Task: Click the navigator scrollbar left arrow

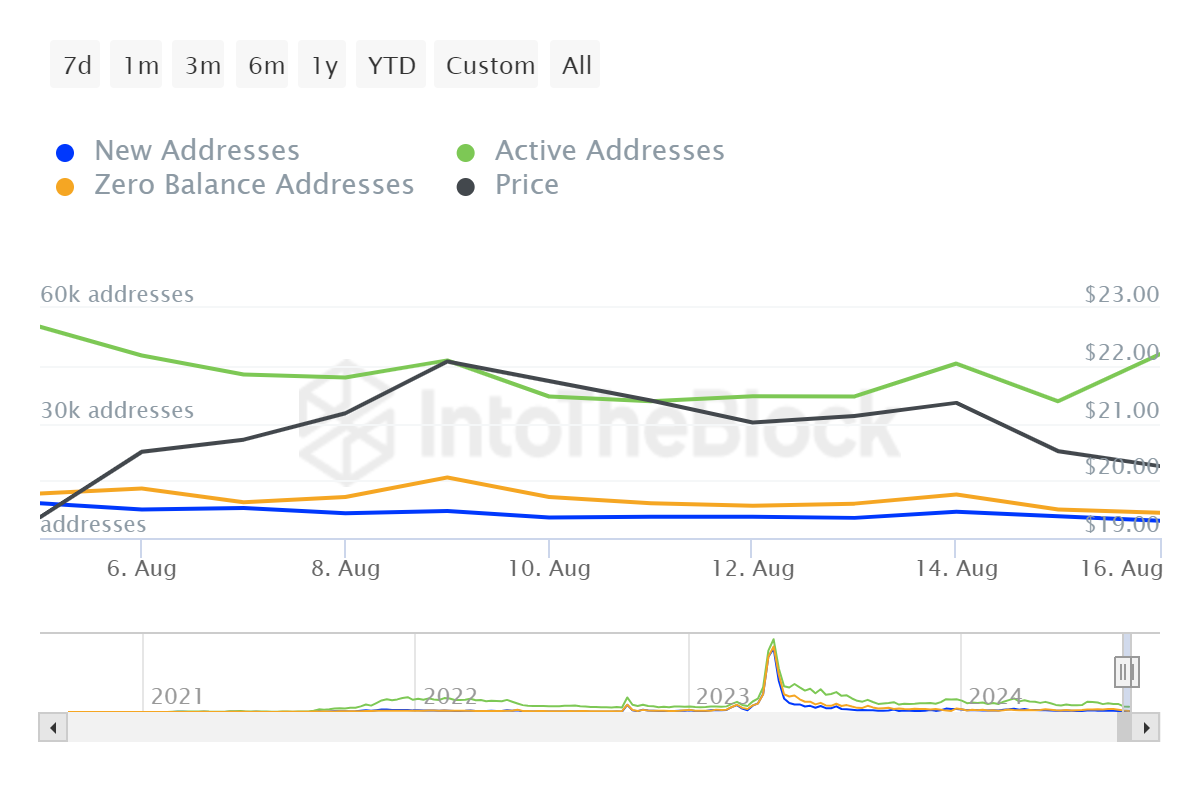Action: (x=53, y=727)
